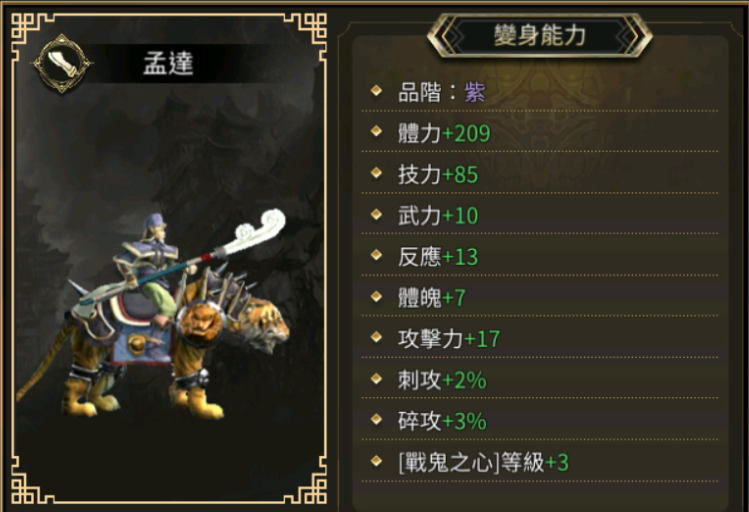The image size is (749, 512).
Task: Select the 體力+209 stat row
Action: (540, 133)
